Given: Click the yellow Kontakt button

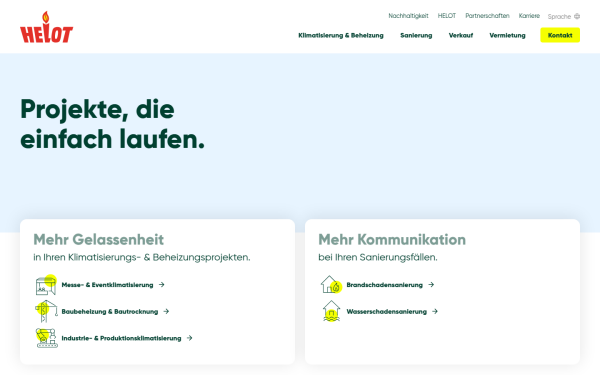Looking at the screenshot, I should click(560, 35).
